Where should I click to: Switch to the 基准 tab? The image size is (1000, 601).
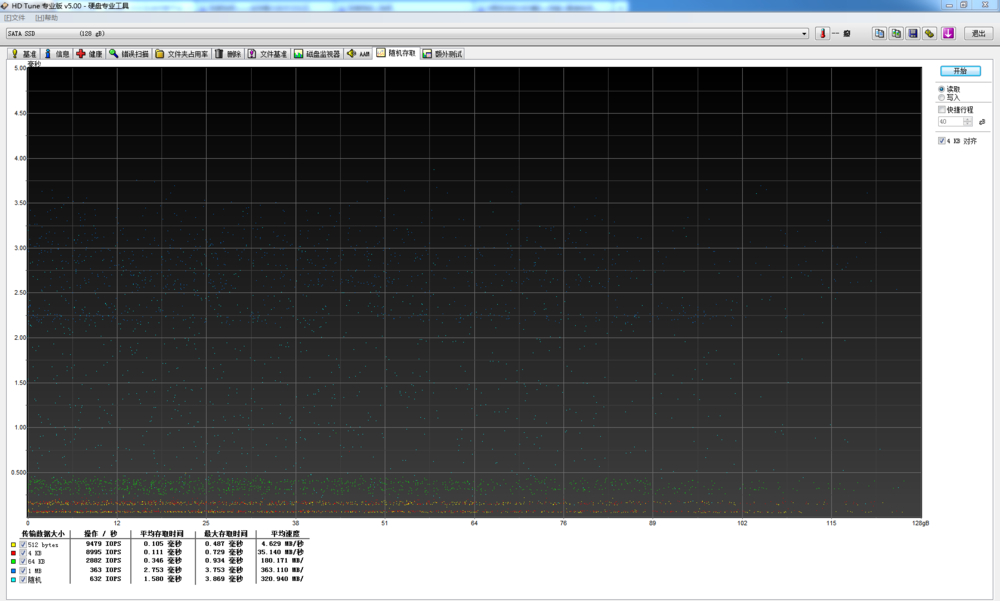click(23, 54)
